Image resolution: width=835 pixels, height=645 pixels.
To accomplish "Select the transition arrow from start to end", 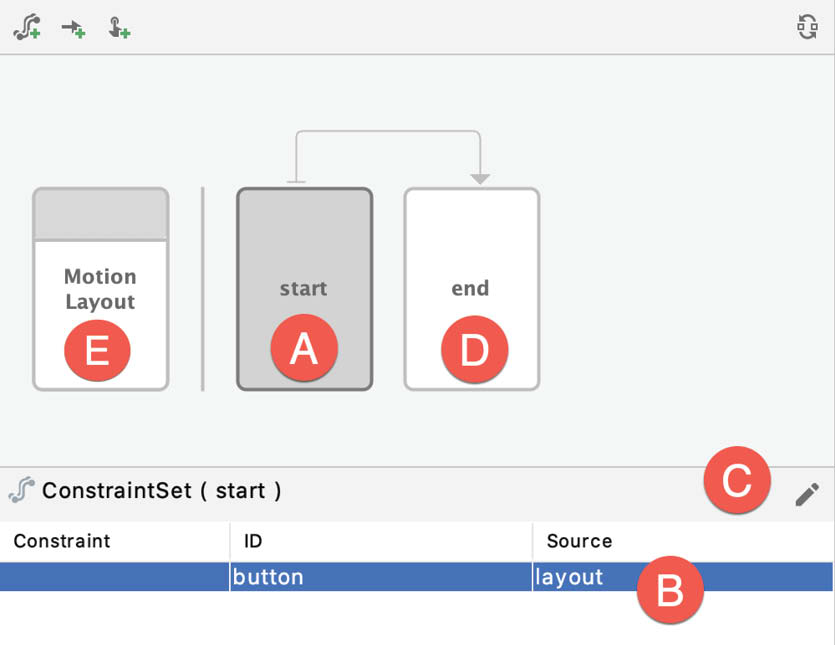I will [388, 131].
